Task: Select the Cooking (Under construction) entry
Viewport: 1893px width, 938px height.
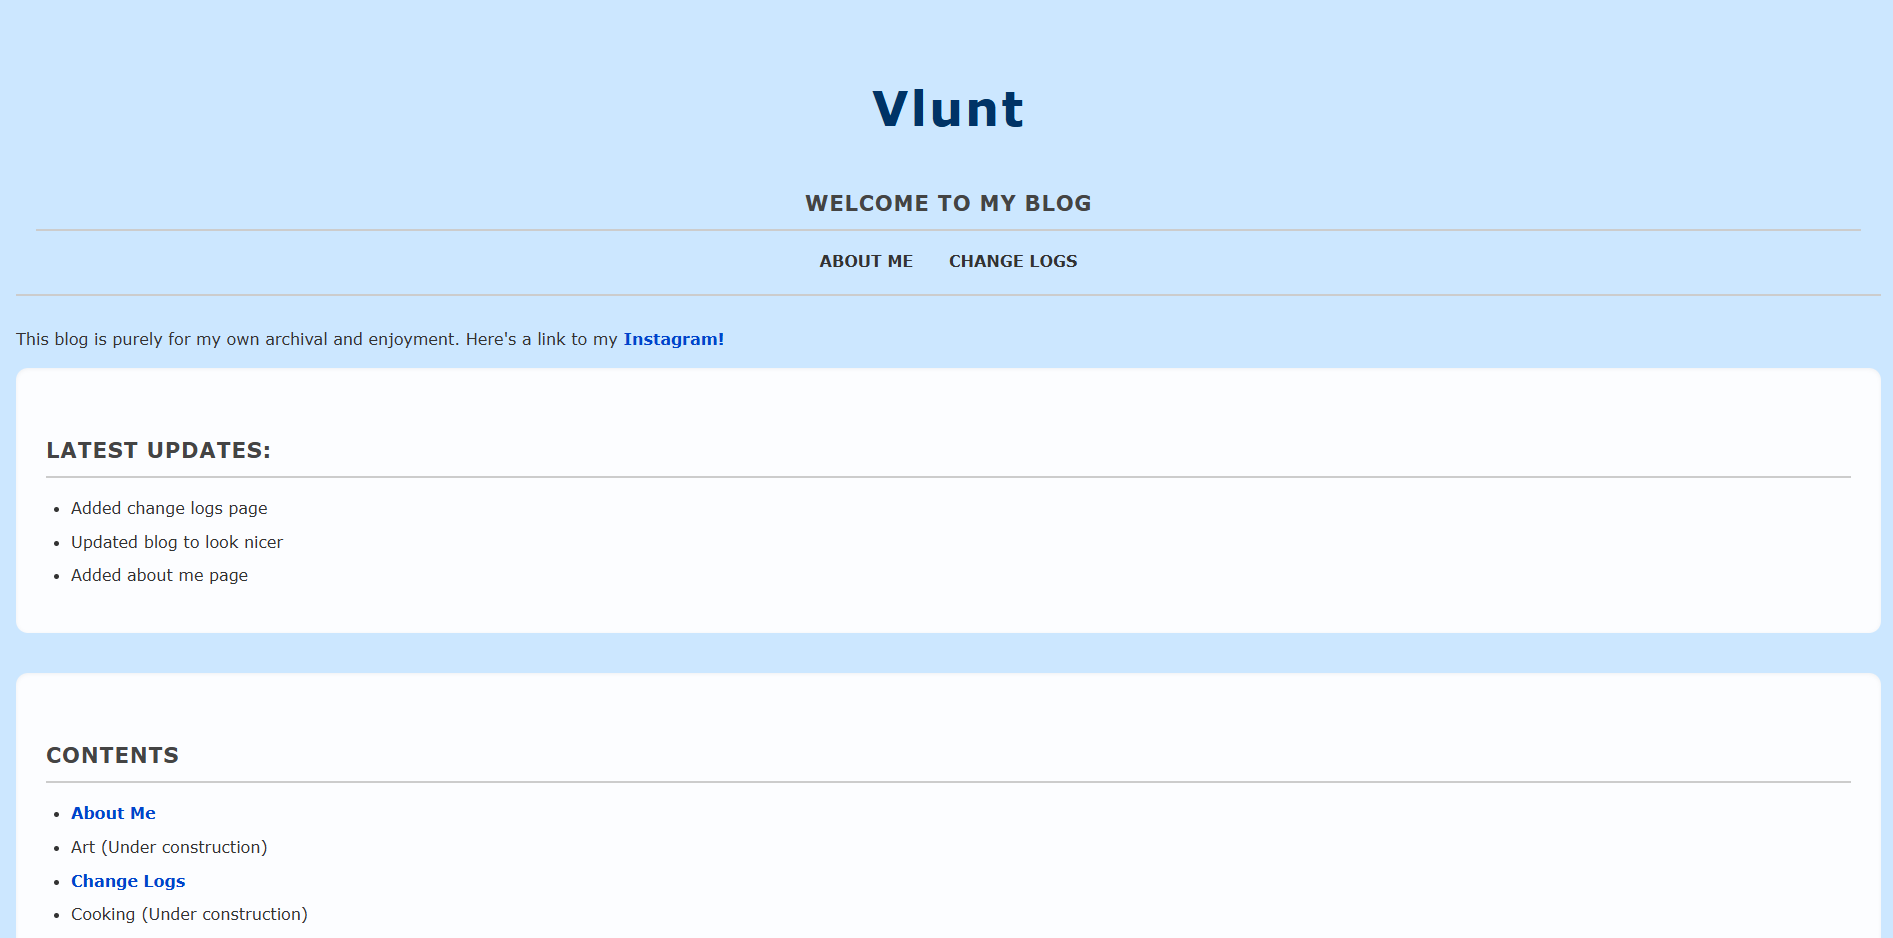Action: point(189,914)
